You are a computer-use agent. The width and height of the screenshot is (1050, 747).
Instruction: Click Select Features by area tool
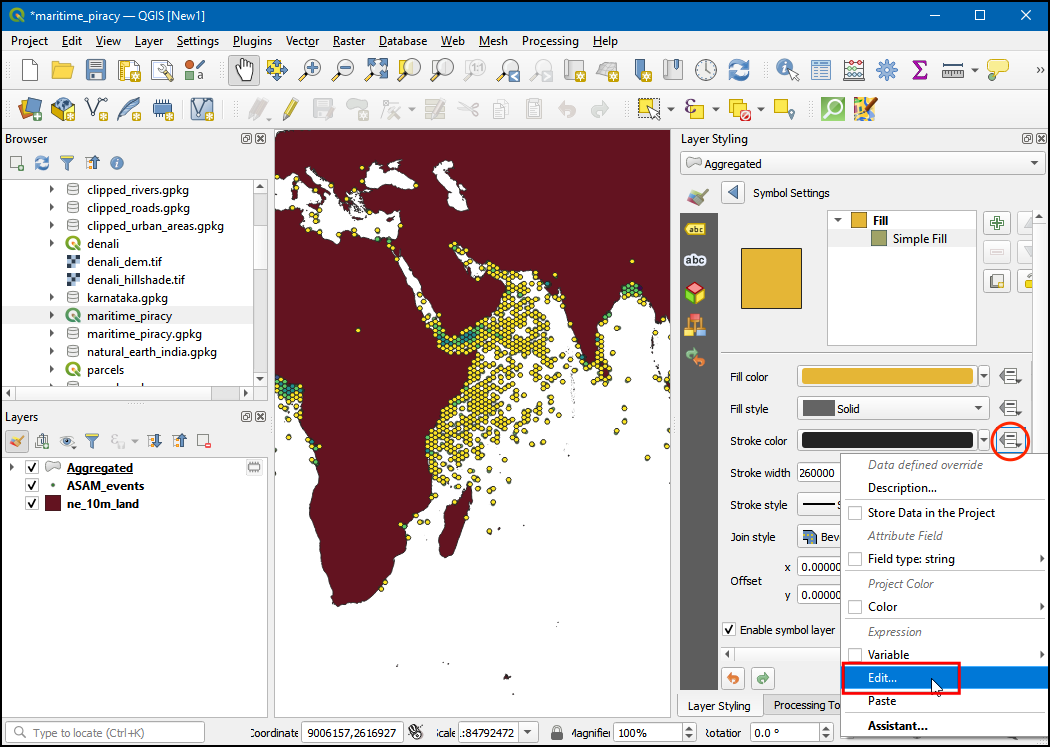(x=649, y=109)
